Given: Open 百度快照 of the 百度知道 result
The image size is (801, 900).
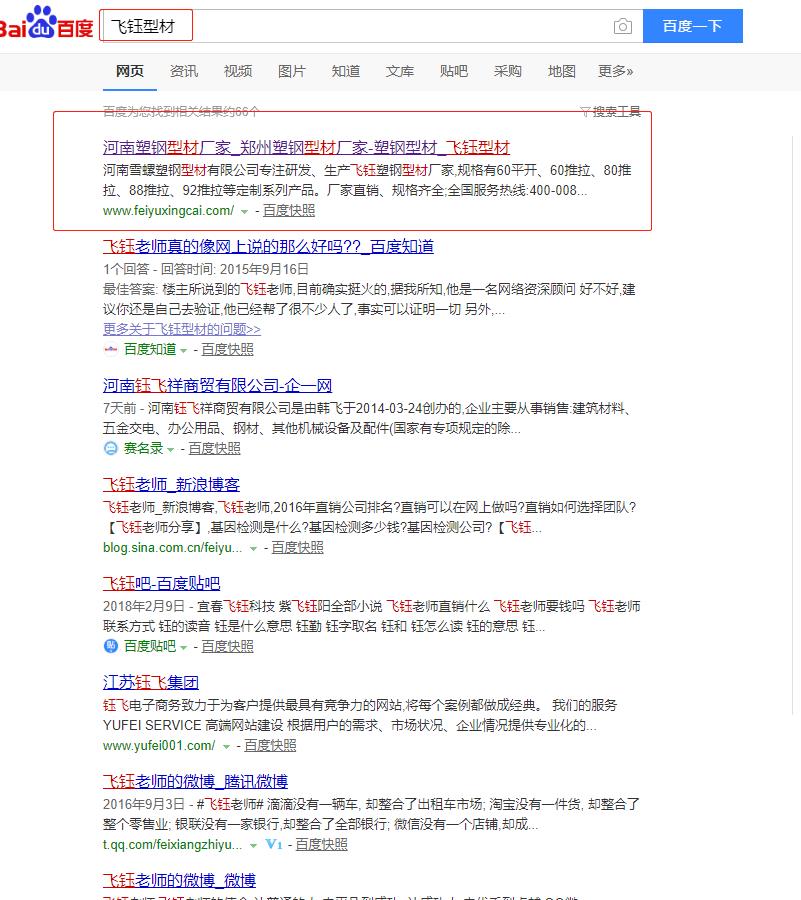Looking at the screenshot, I should (227, 349).
